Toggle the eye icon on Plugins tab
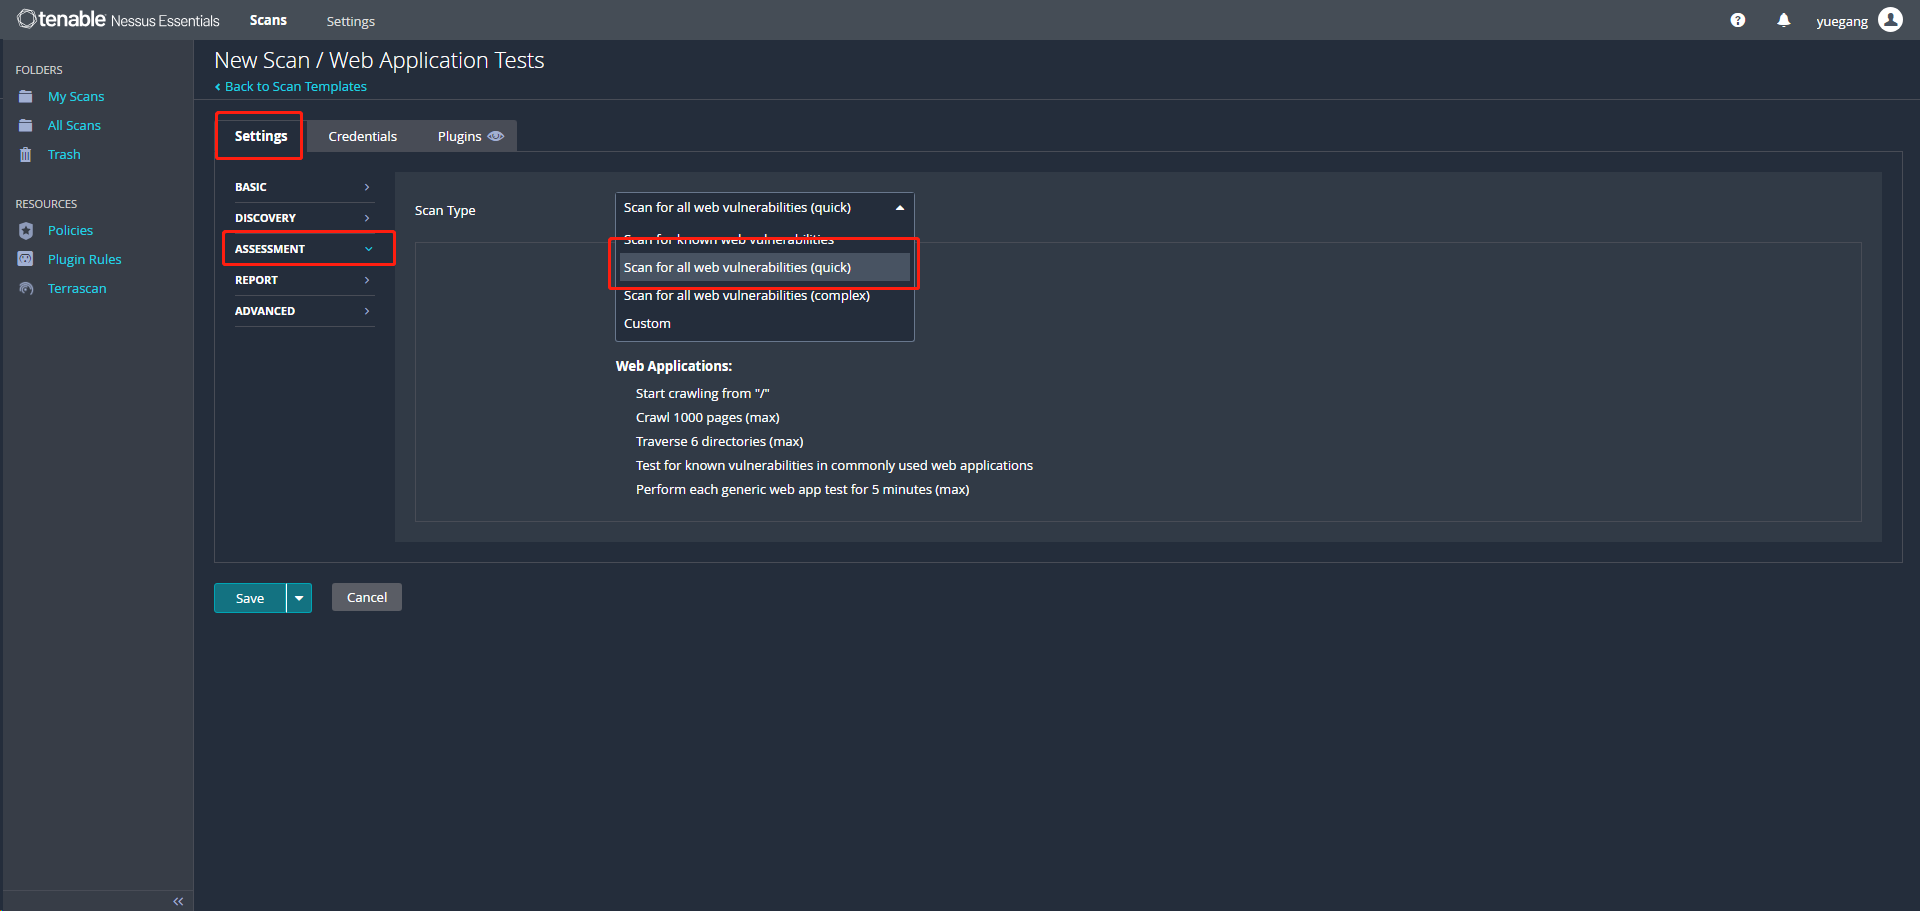Viewport: 1920px width, 911px height. pos(496,136)
